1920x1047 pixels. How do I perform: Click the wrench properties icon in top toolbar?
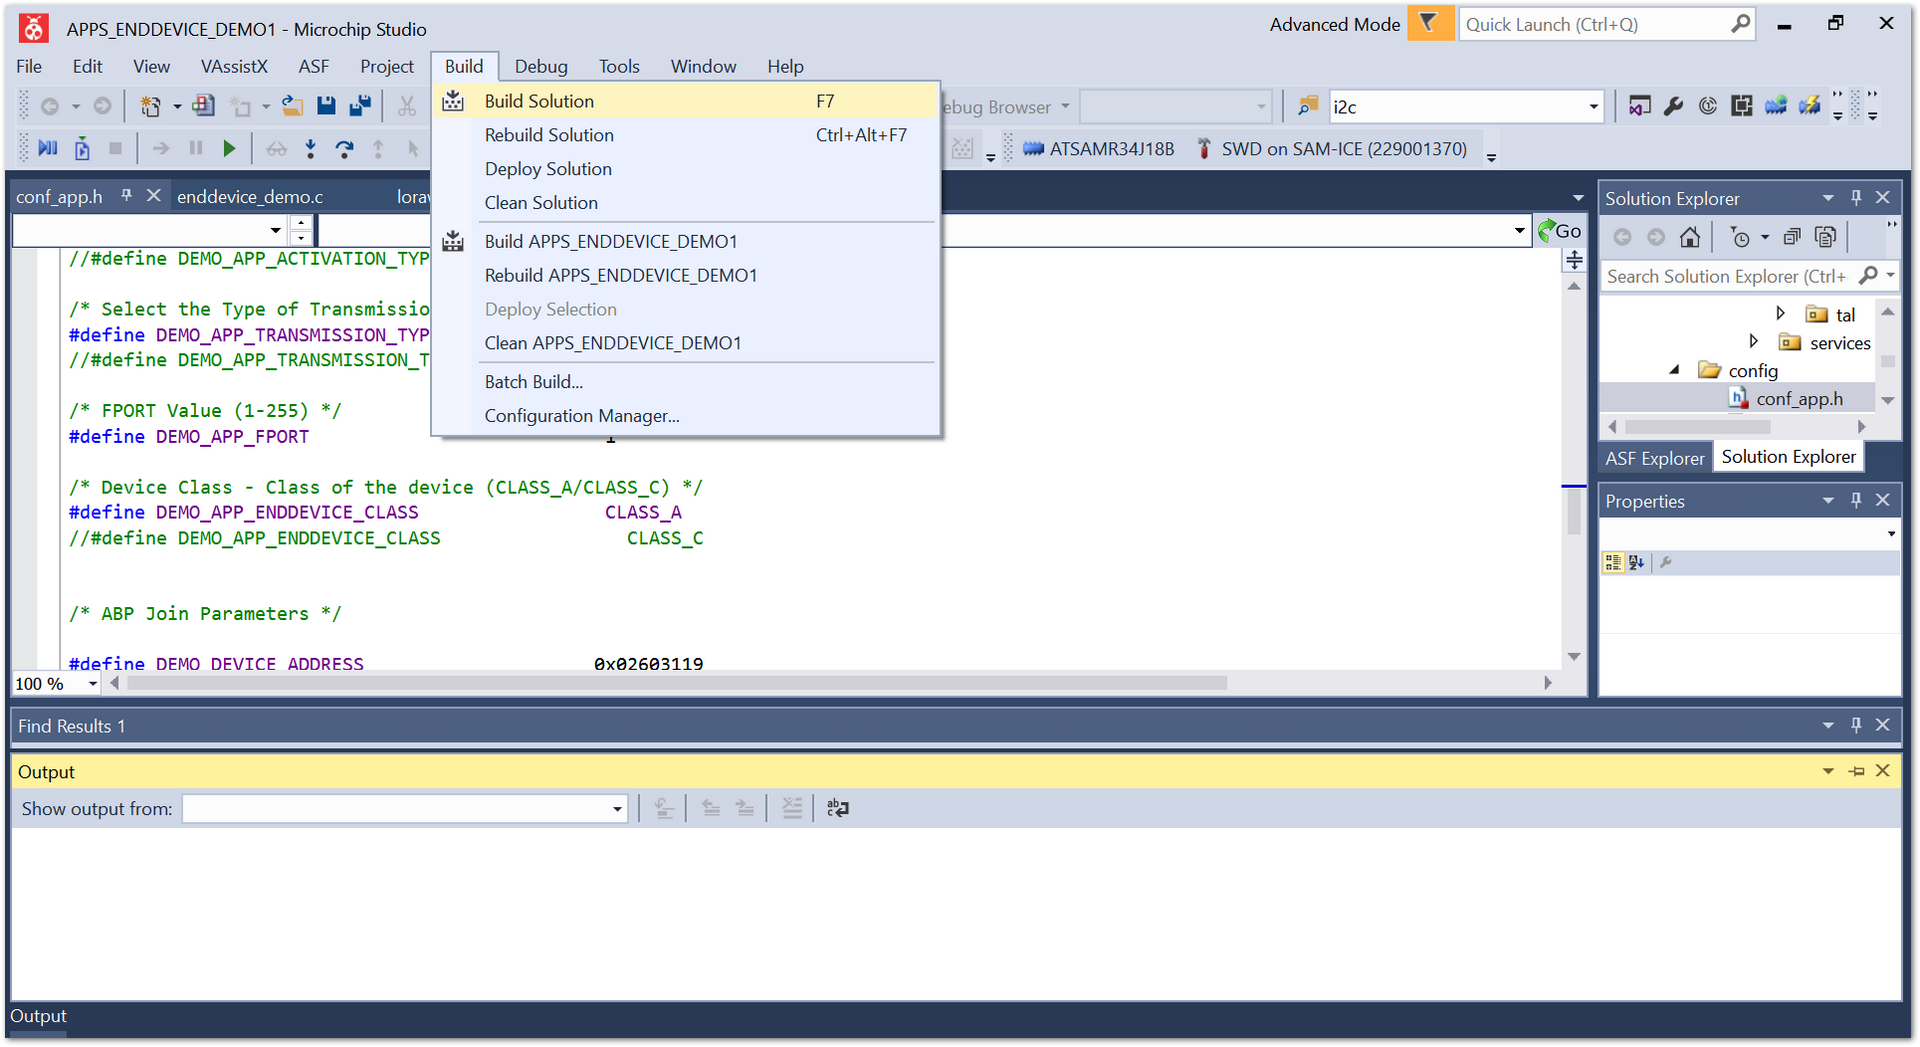[1673, 106]
